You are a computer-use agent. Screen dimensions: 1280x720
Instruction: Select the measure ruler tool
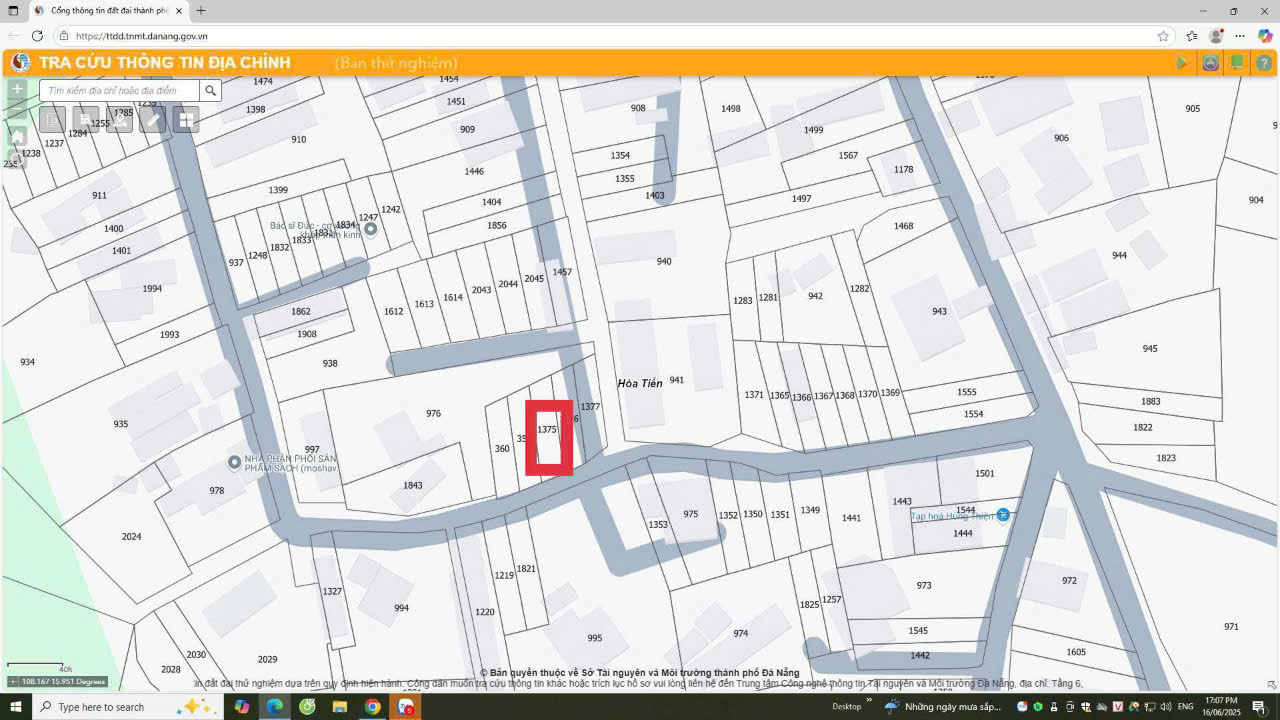pyautogui.click(x=152, y=120)
